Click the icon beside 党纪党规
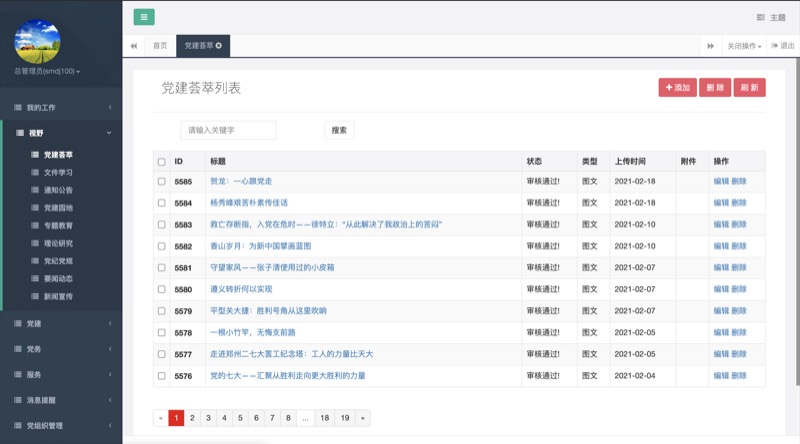 coord(35,261)
